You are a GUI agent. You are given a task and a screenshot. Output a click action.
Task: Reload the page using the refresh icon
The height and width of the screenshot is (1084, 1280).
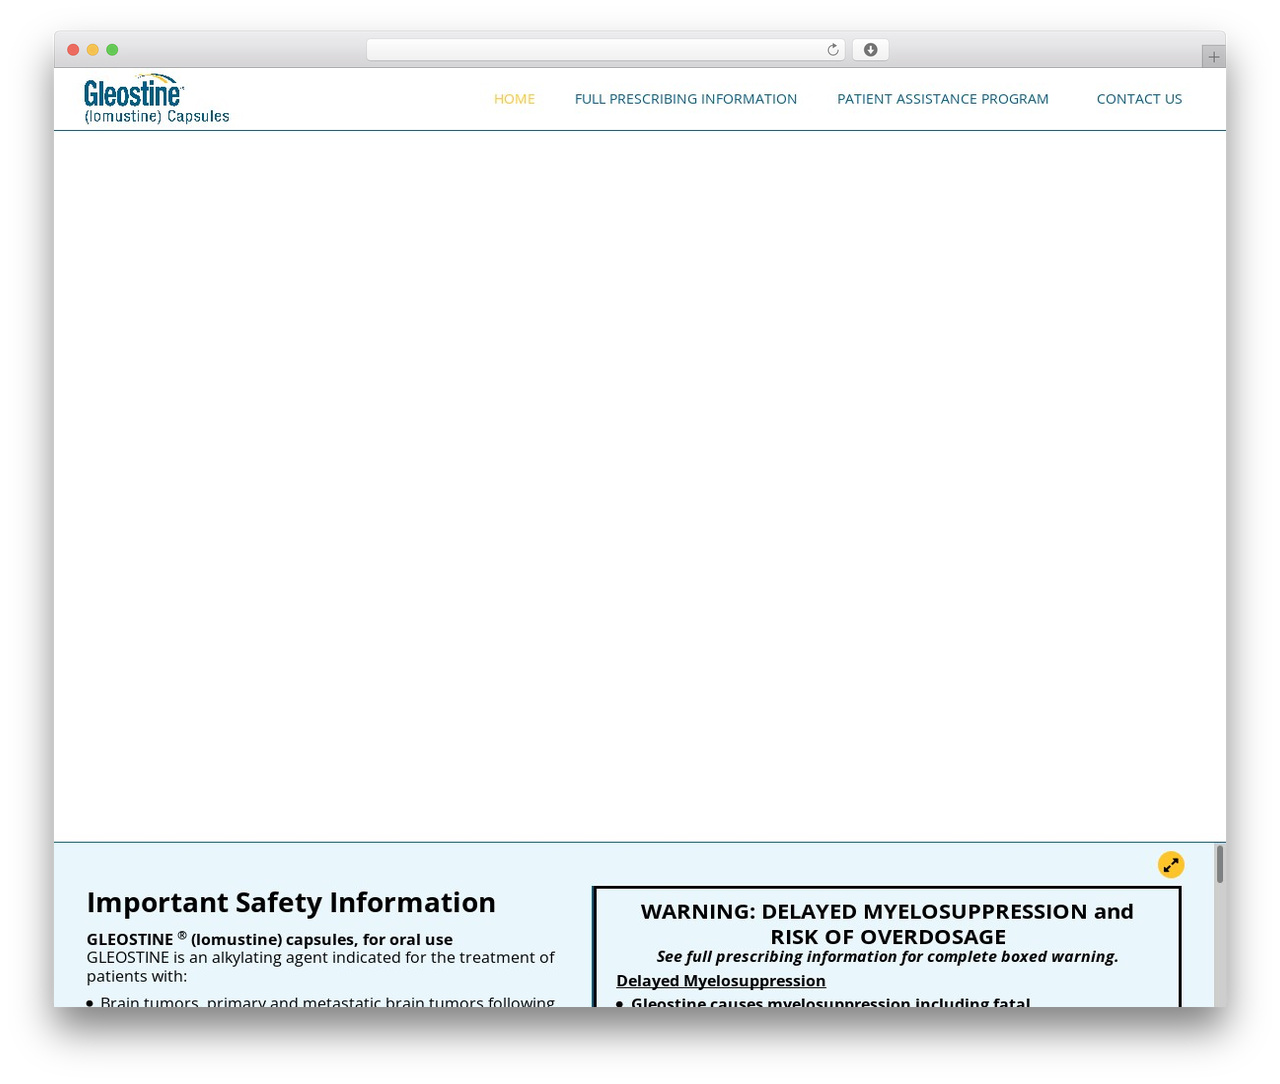tap(833, 50)
